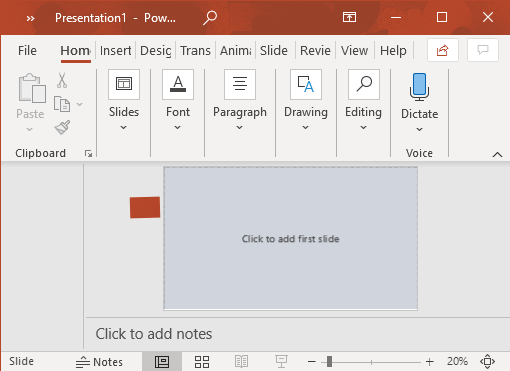Select the Format Painter brush

pyautogui.click(x=62, y=127)
